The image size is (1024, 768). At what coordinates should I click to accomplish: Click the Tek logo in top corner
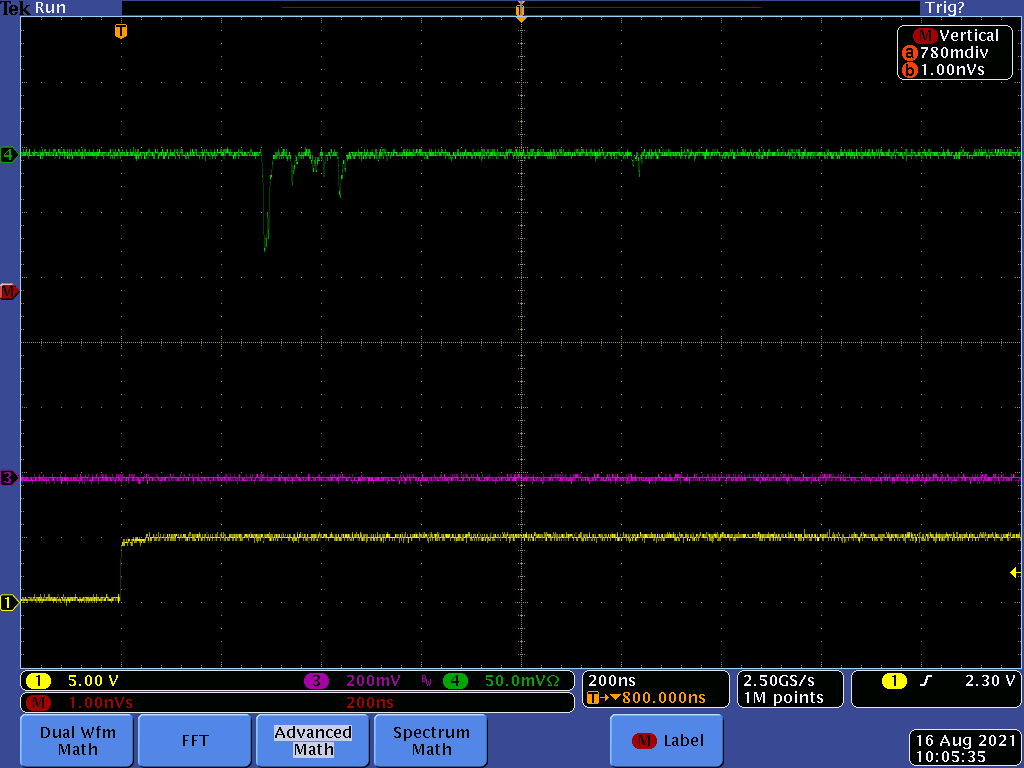tap(16, 8)
